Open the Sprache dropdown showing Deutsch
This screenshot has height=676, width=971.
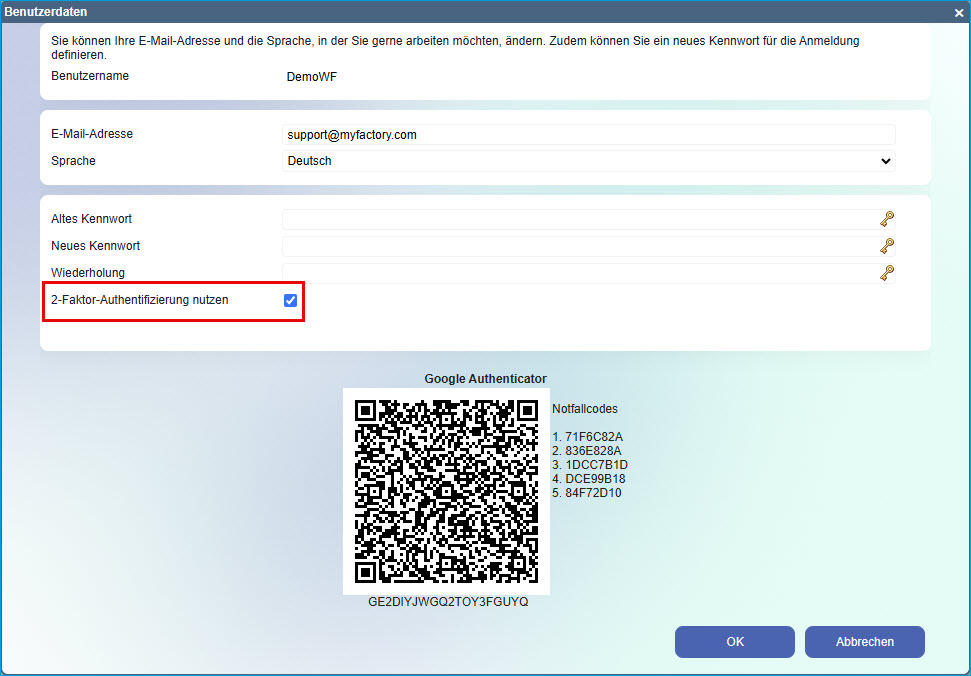[588, 161]
